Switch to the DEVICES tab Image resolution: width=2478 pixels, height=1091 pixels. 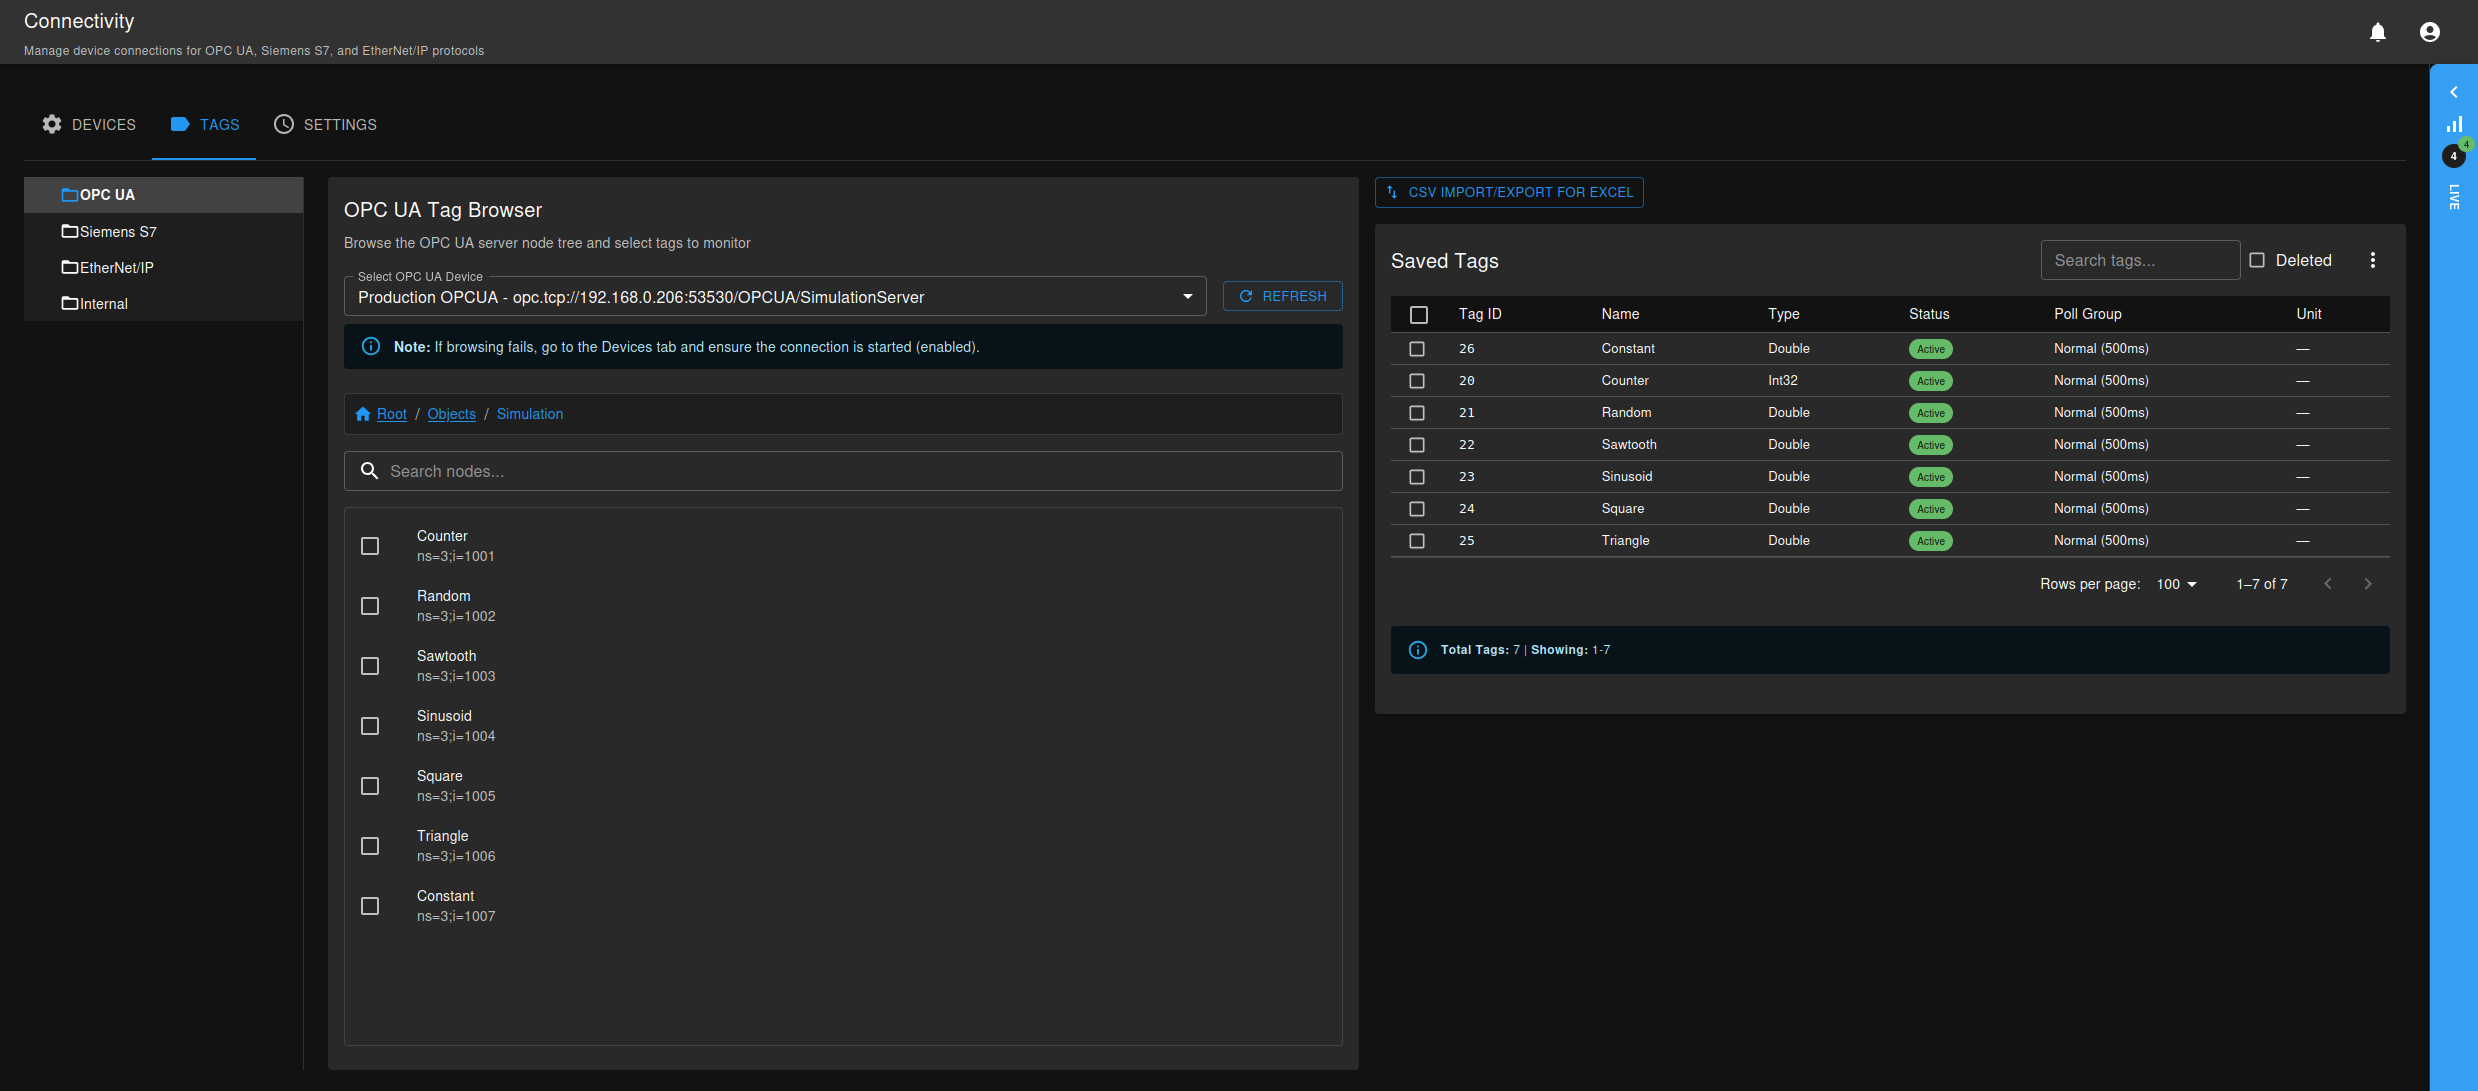coord(88,124)
